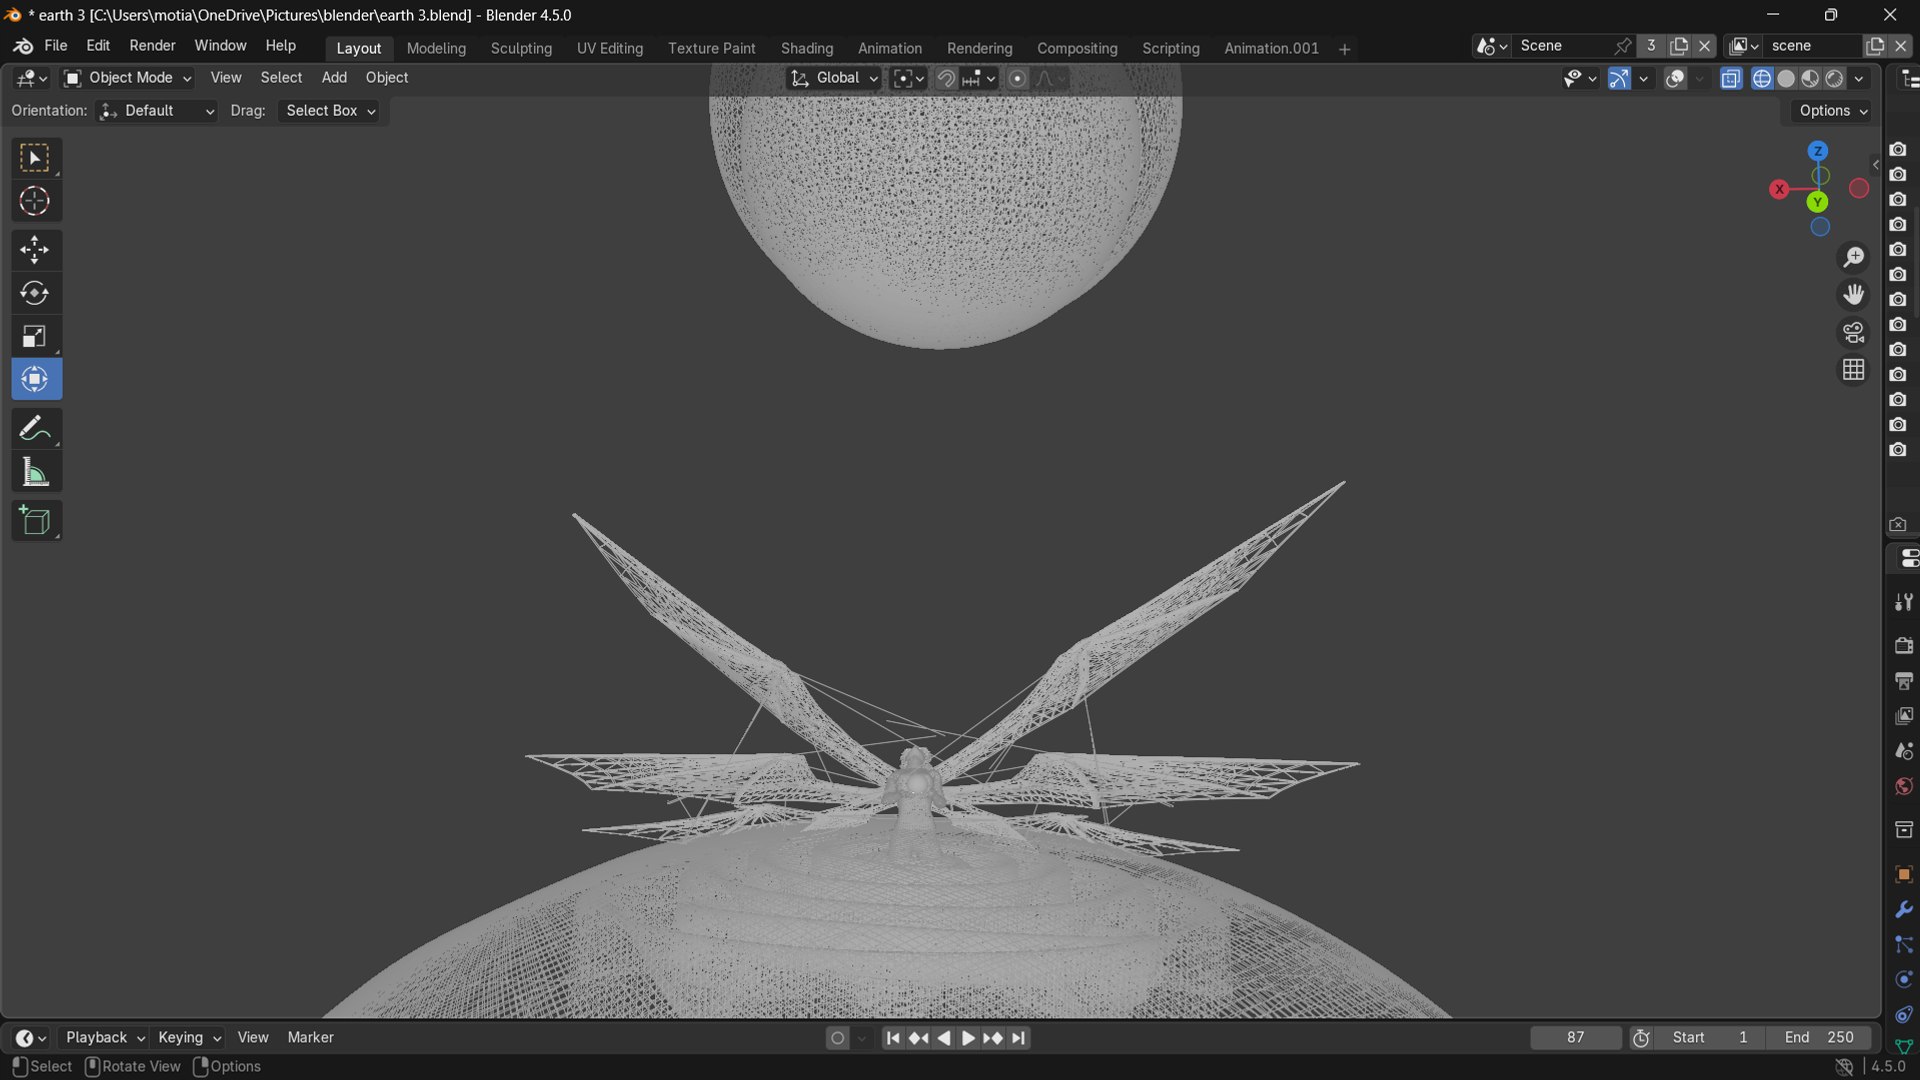Toggle the camera view icon
The width and height of the screenshot is (1920, 1080).
(x=1853, y=332)
